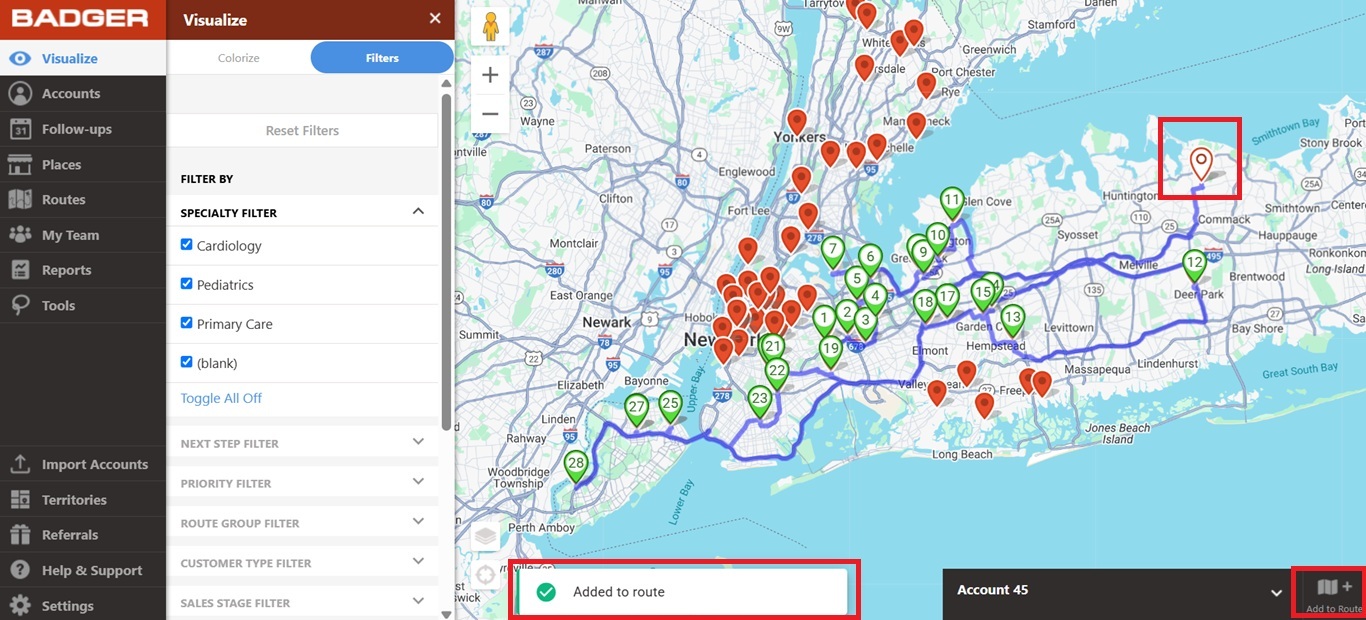Open Territories menu label in sidebar
1366x620 pixels.
(74, 500)
